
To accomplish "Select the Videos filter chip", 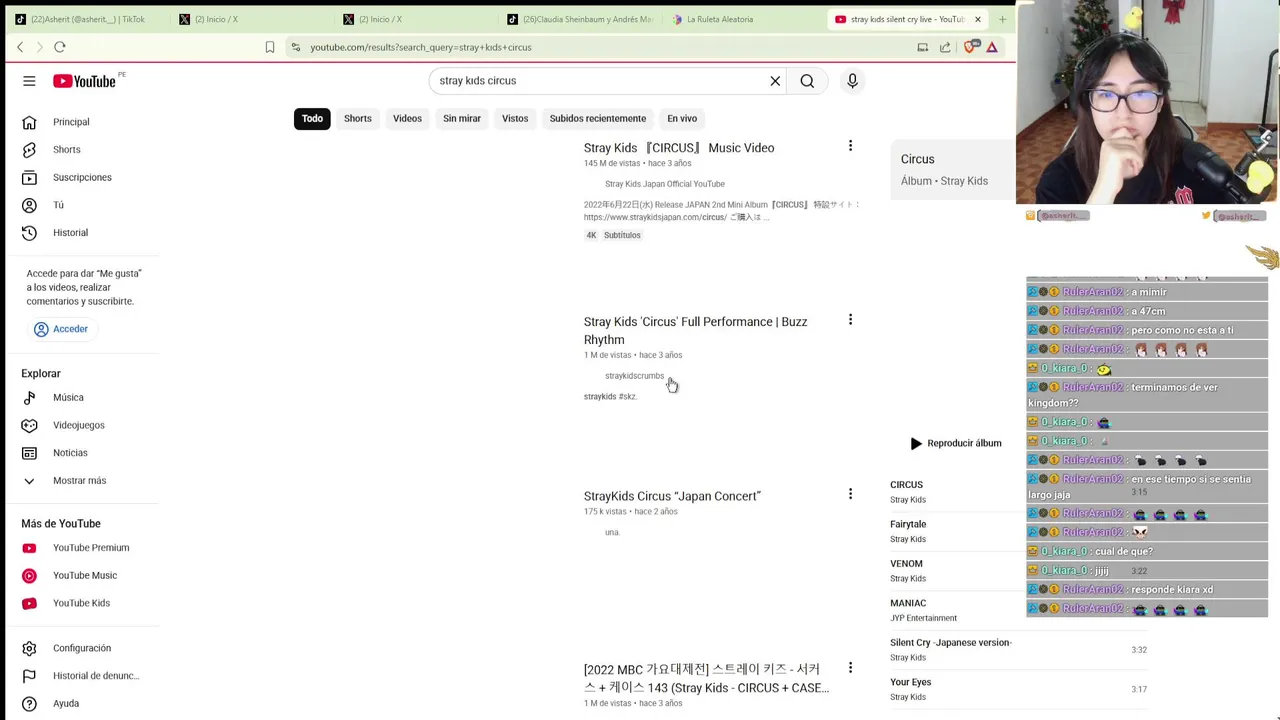I will 407,118.
